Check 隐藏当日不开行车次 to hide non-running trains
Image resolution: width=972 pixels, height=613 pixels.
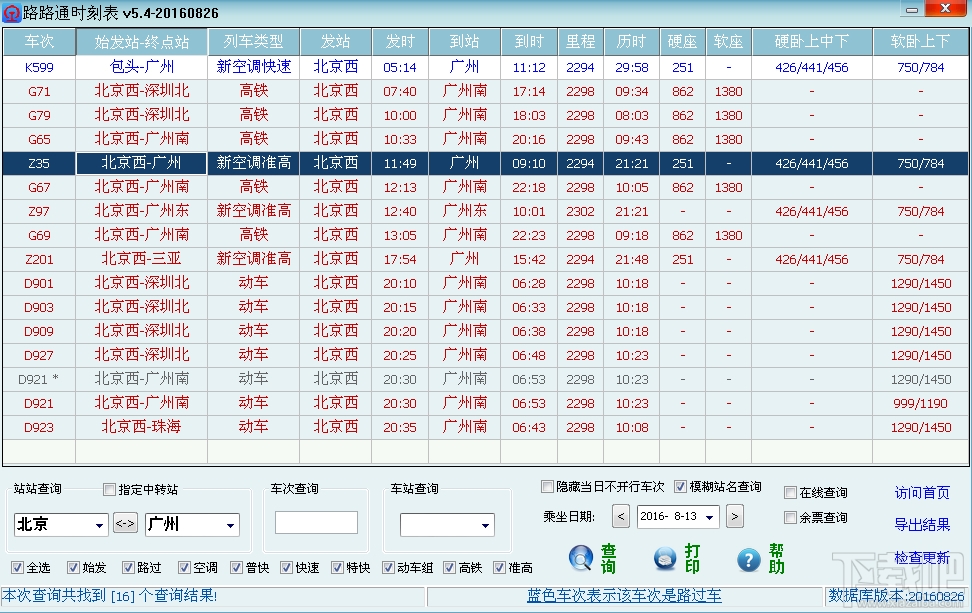(546, 486)
